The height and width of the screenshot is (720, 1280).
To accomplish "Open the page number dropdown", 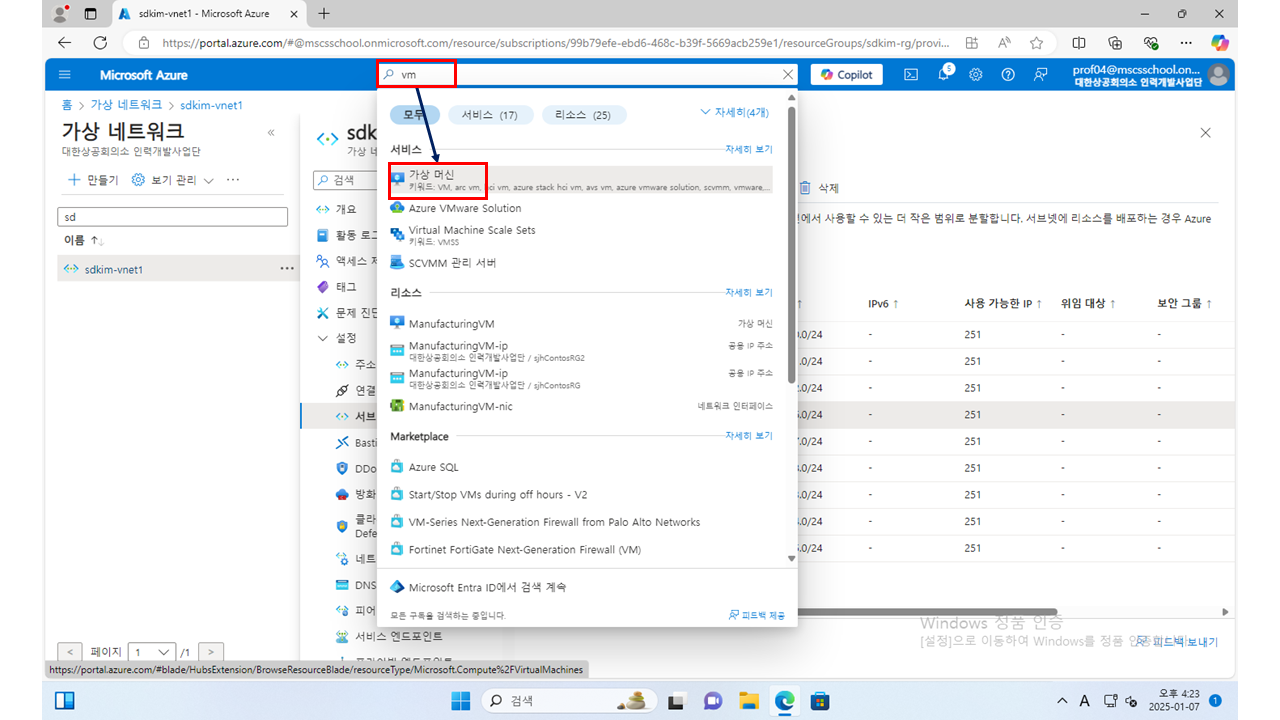I will pos(152,651).
